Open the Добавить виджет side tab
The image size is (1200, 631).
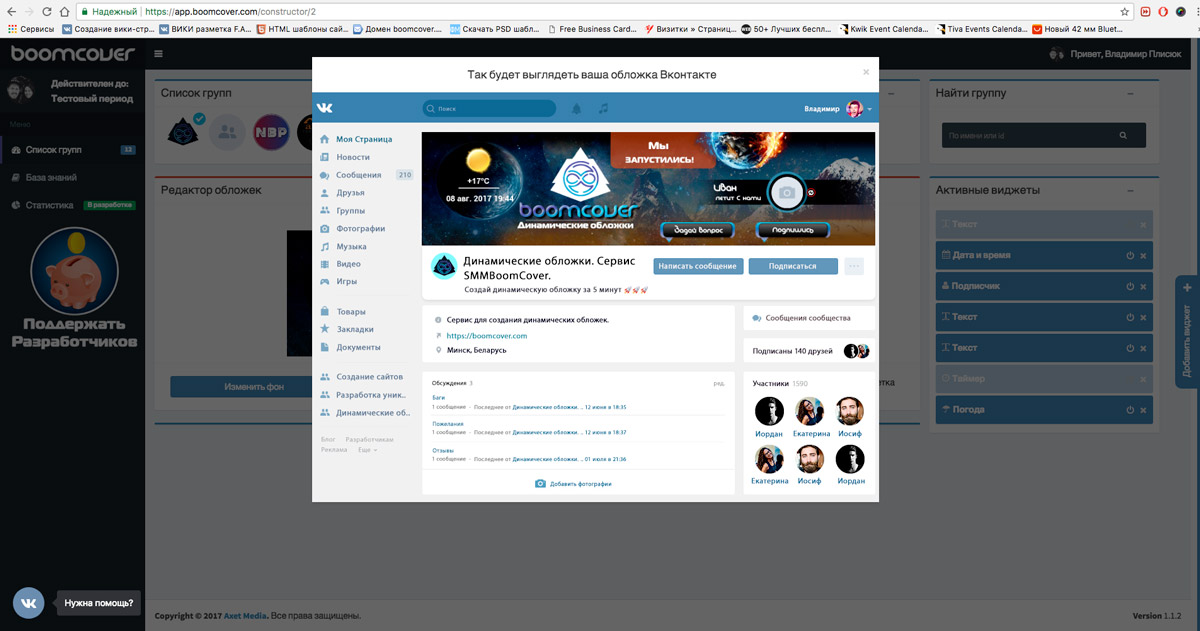pos(1187,332)
